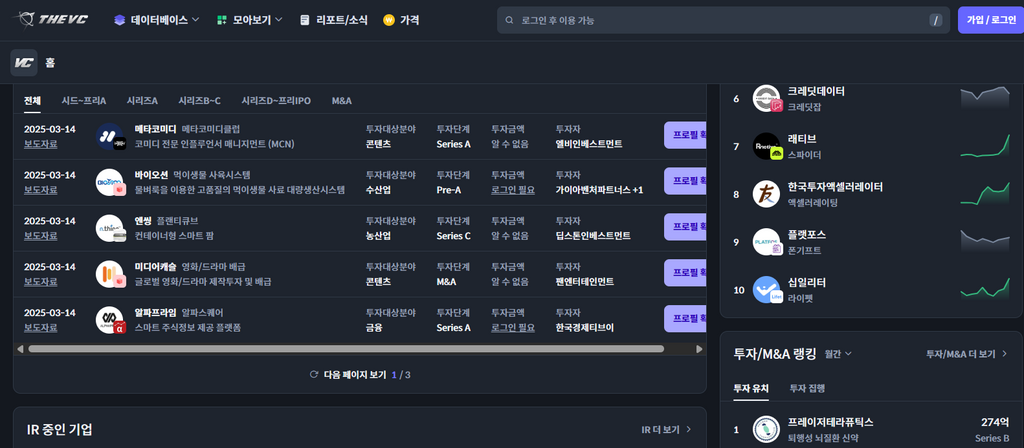
Task: Click 프레이저테라퓨틱스 company name
Action: (x=831, y=422)
